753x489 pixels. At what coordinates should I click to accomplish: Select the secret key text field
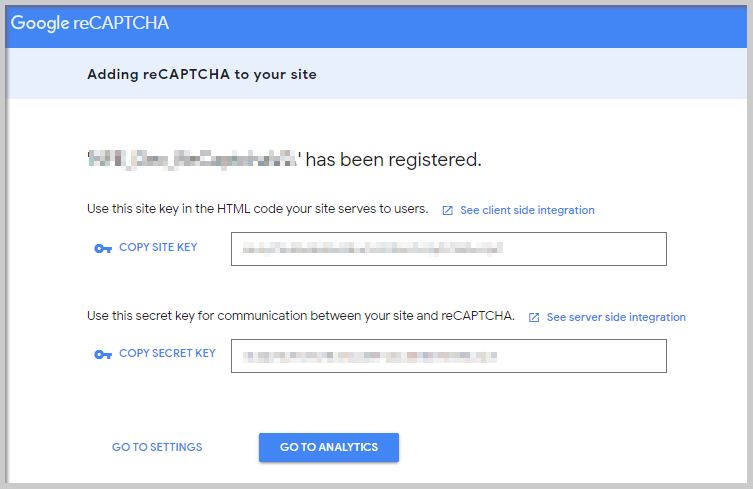click(x=449, y=356)
